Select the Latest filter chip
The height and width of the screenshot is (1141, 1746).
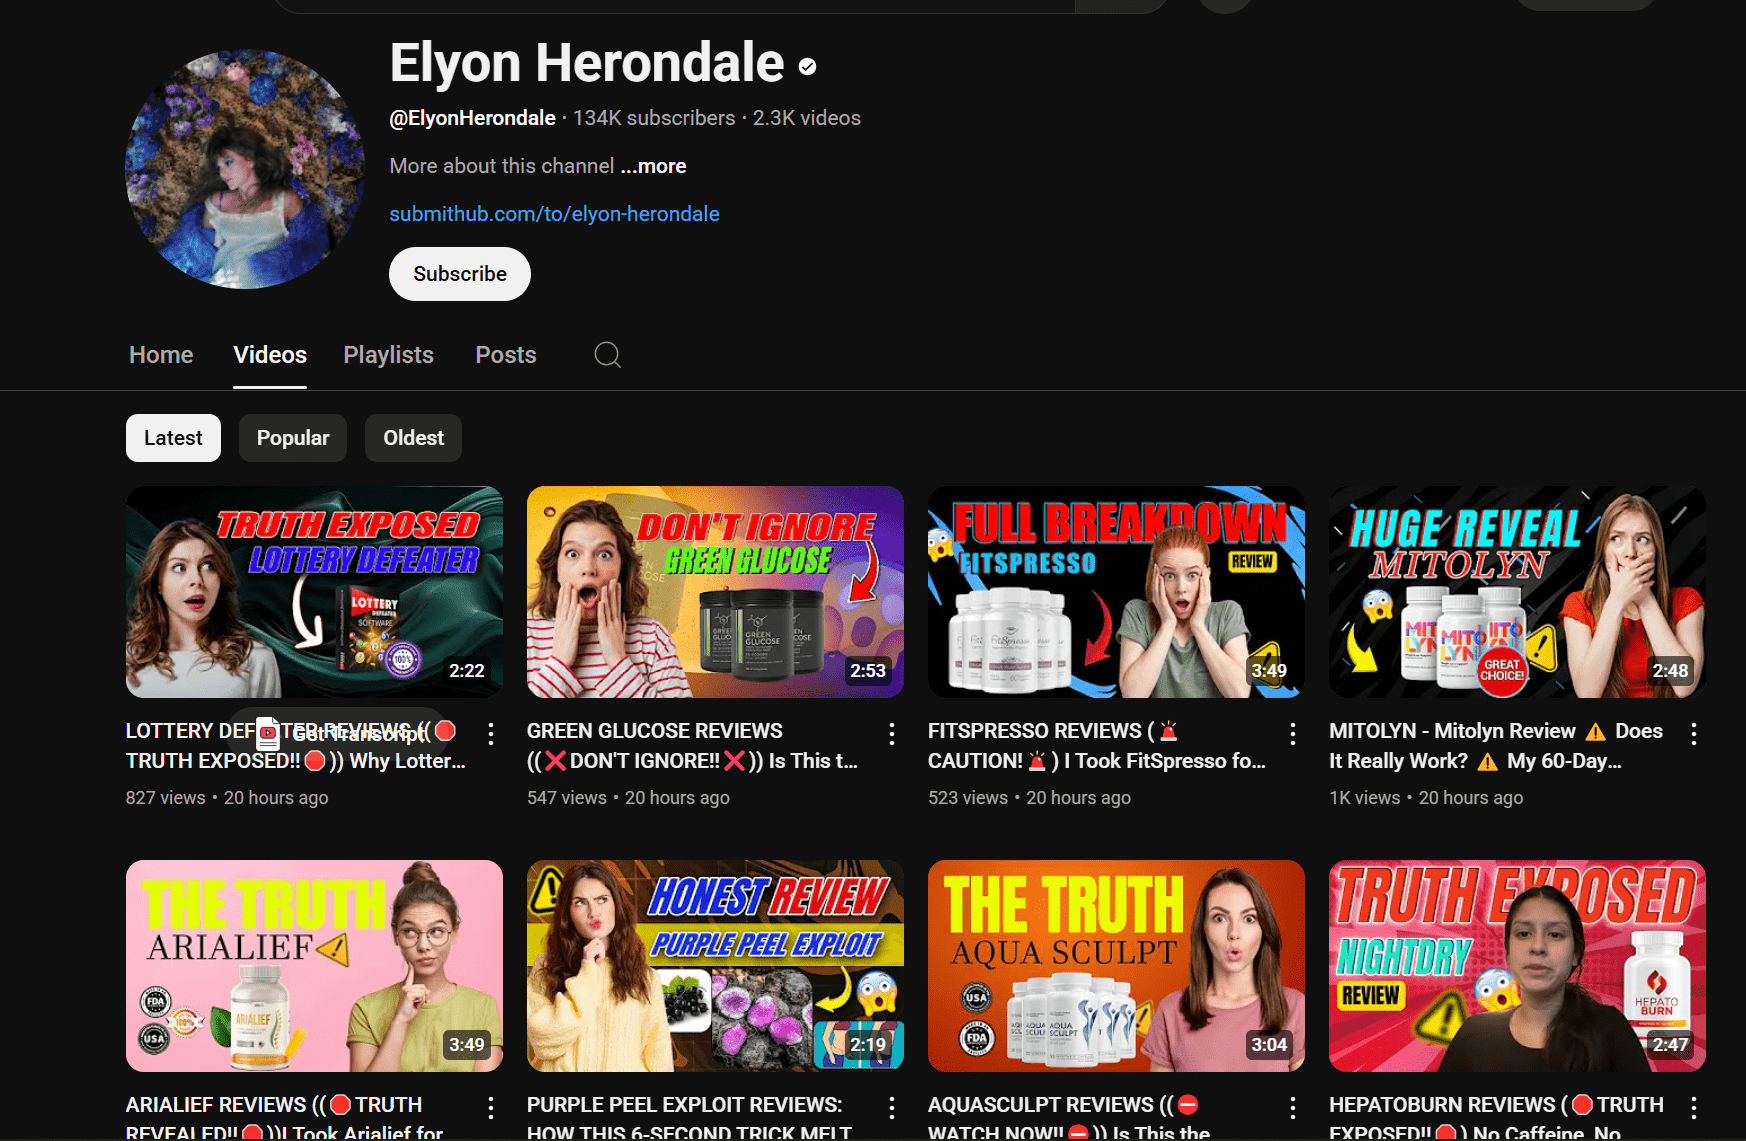point(172,437)
